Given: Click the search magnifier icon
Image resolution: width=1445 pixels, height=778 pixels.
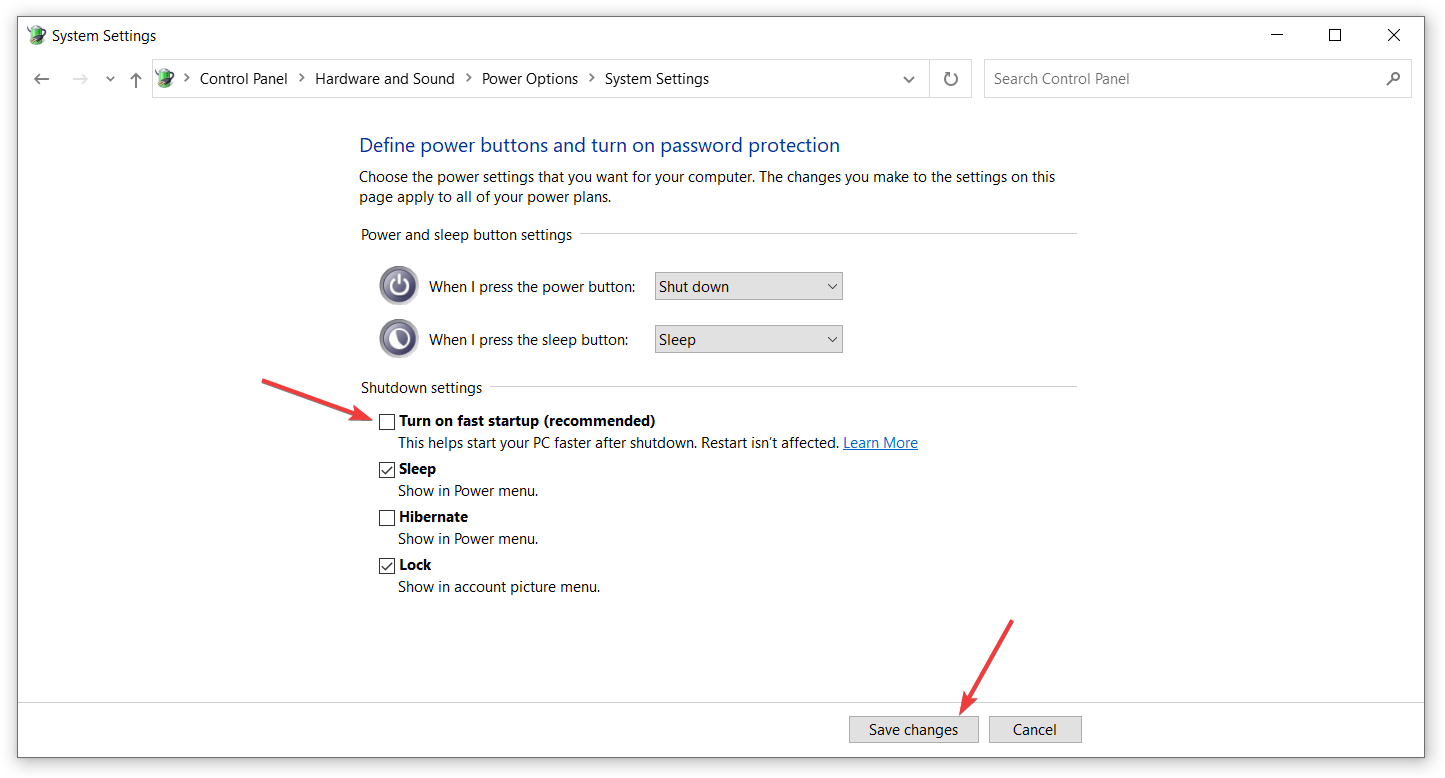Looking at the screenshot, I should click(1393, 79).
